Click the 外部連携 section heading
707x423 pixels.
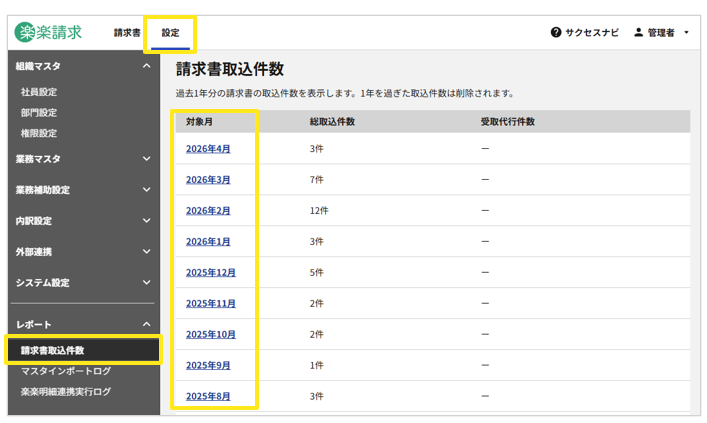33,252
